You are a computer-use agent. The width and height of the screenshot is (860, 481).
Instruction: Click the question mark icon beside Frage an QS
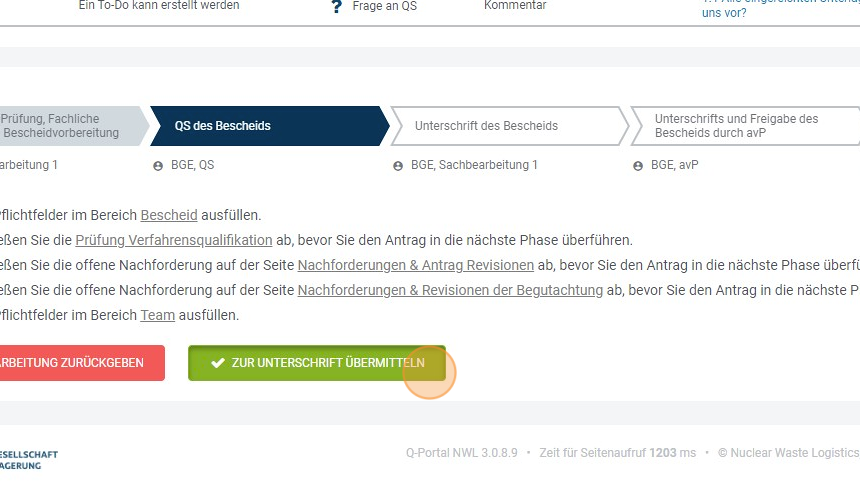coord(337,7)
